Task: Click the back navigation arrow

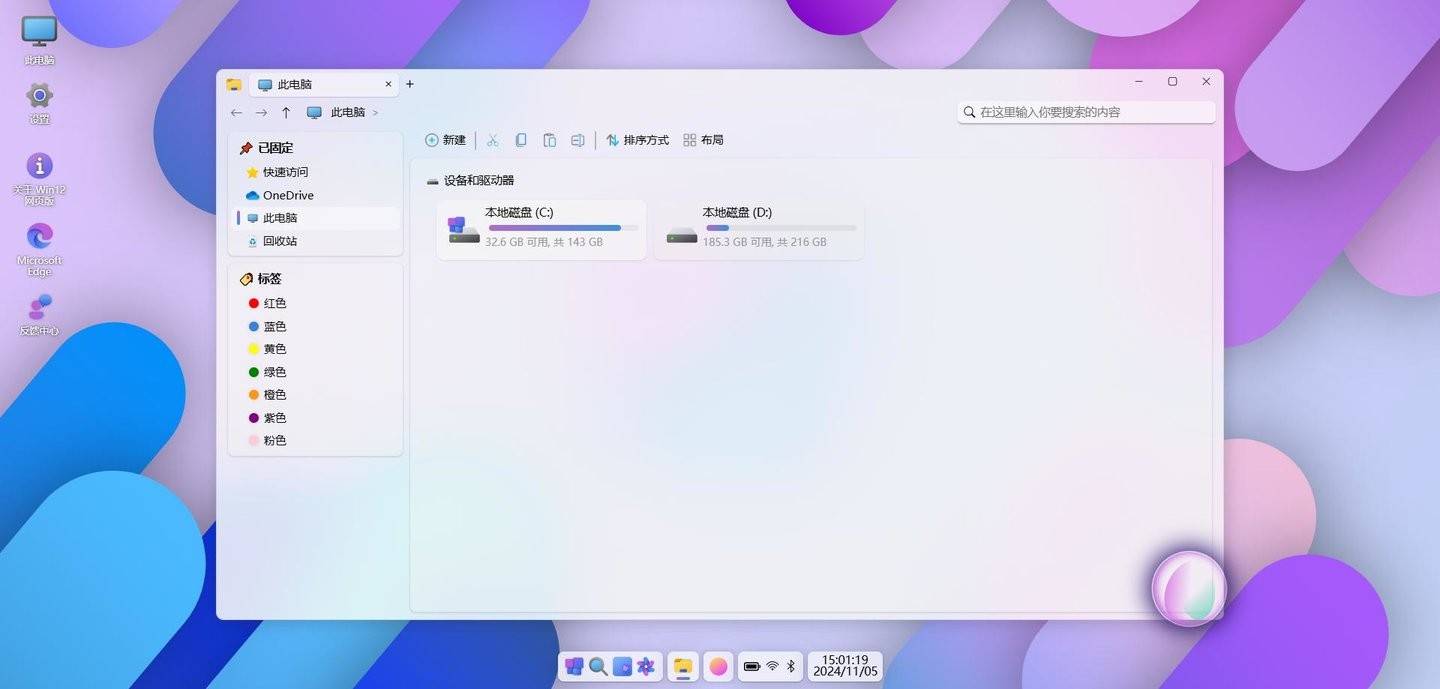Action: click(236, 113)
